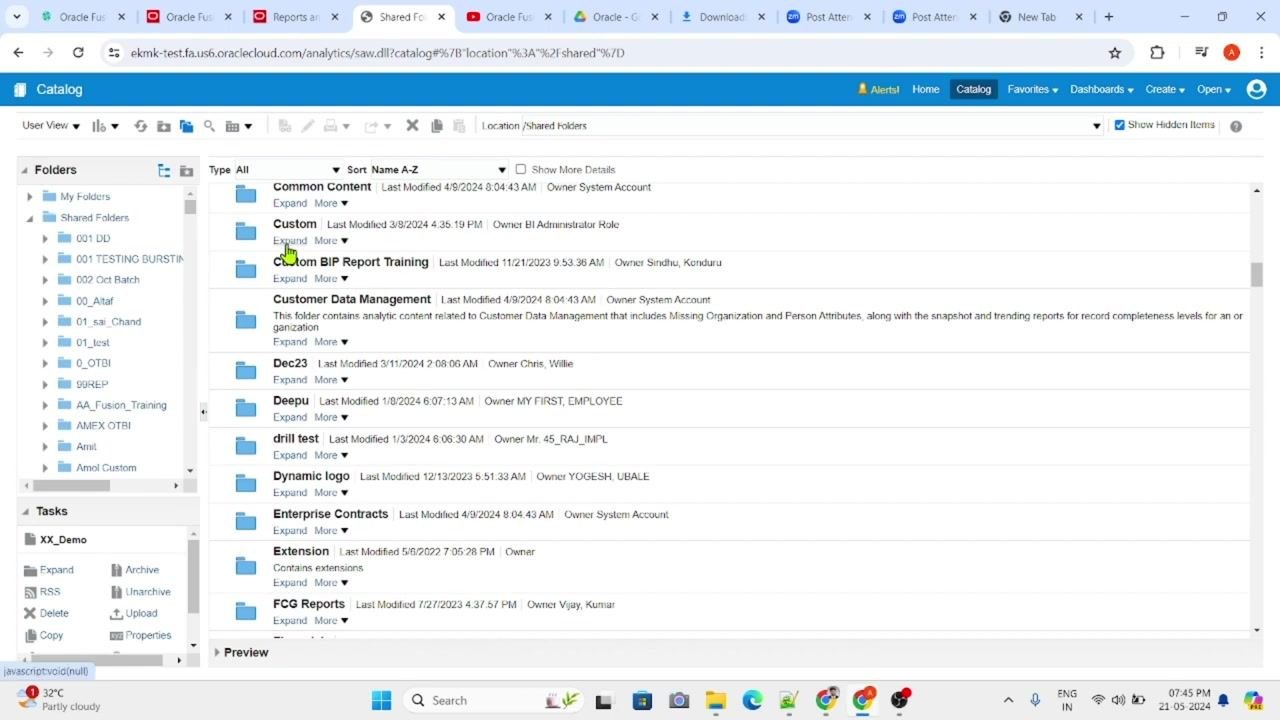Screen dimensions: 1280x720
Task: Expand the 001 DD folder tree node
Action: [45, 239]
